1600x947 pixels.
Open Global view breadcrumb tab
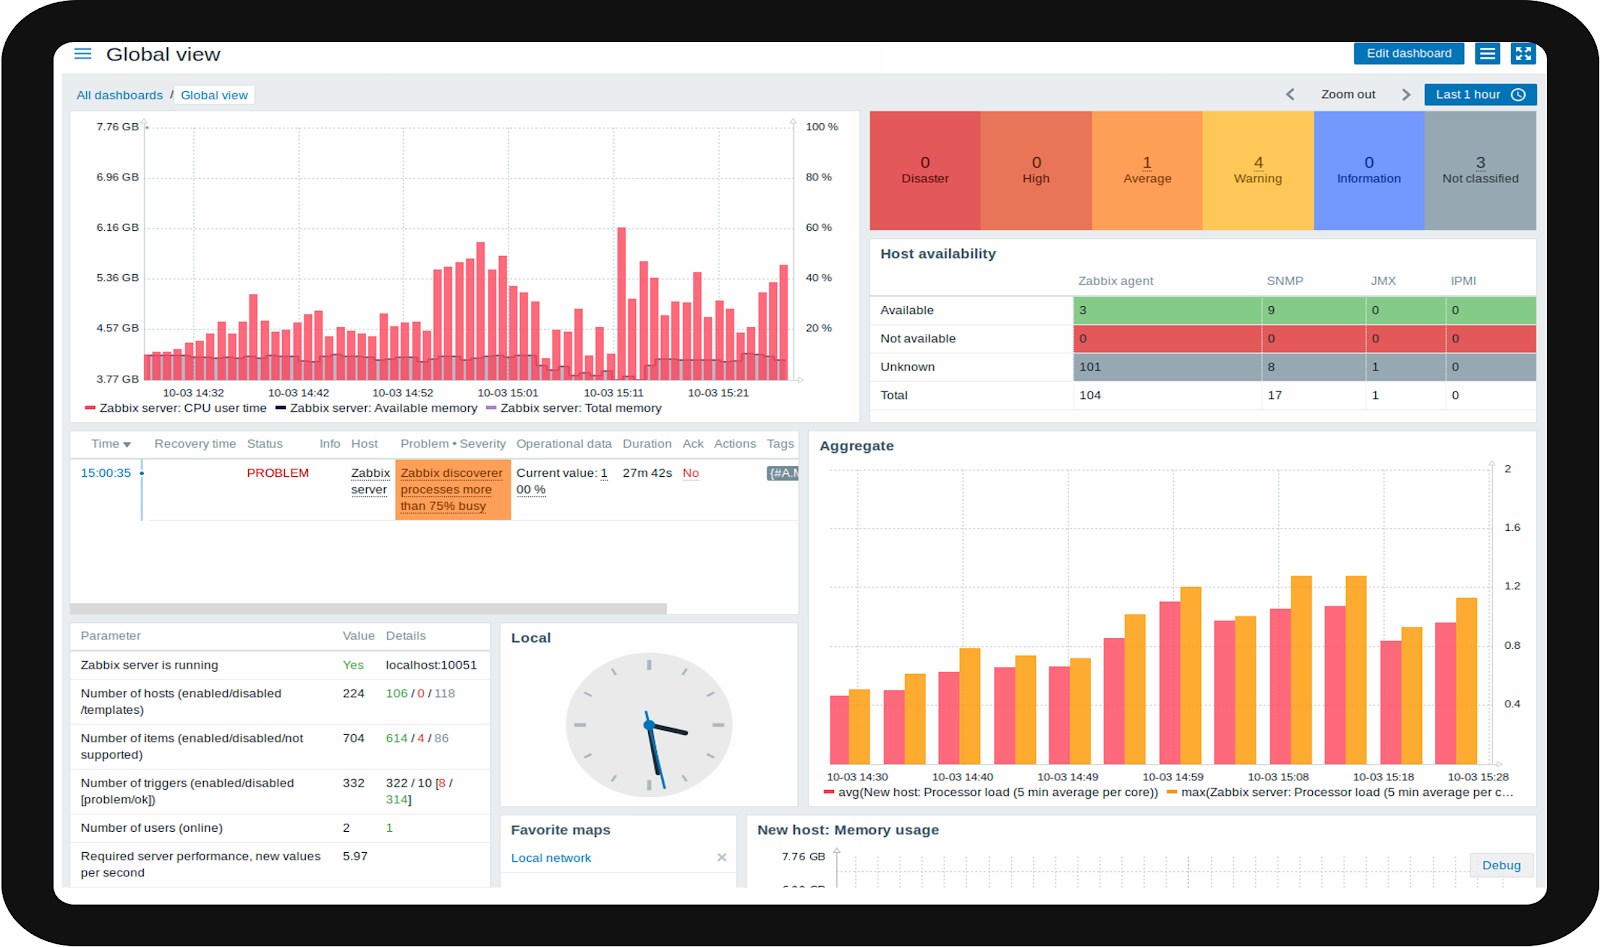coord(214,96)
